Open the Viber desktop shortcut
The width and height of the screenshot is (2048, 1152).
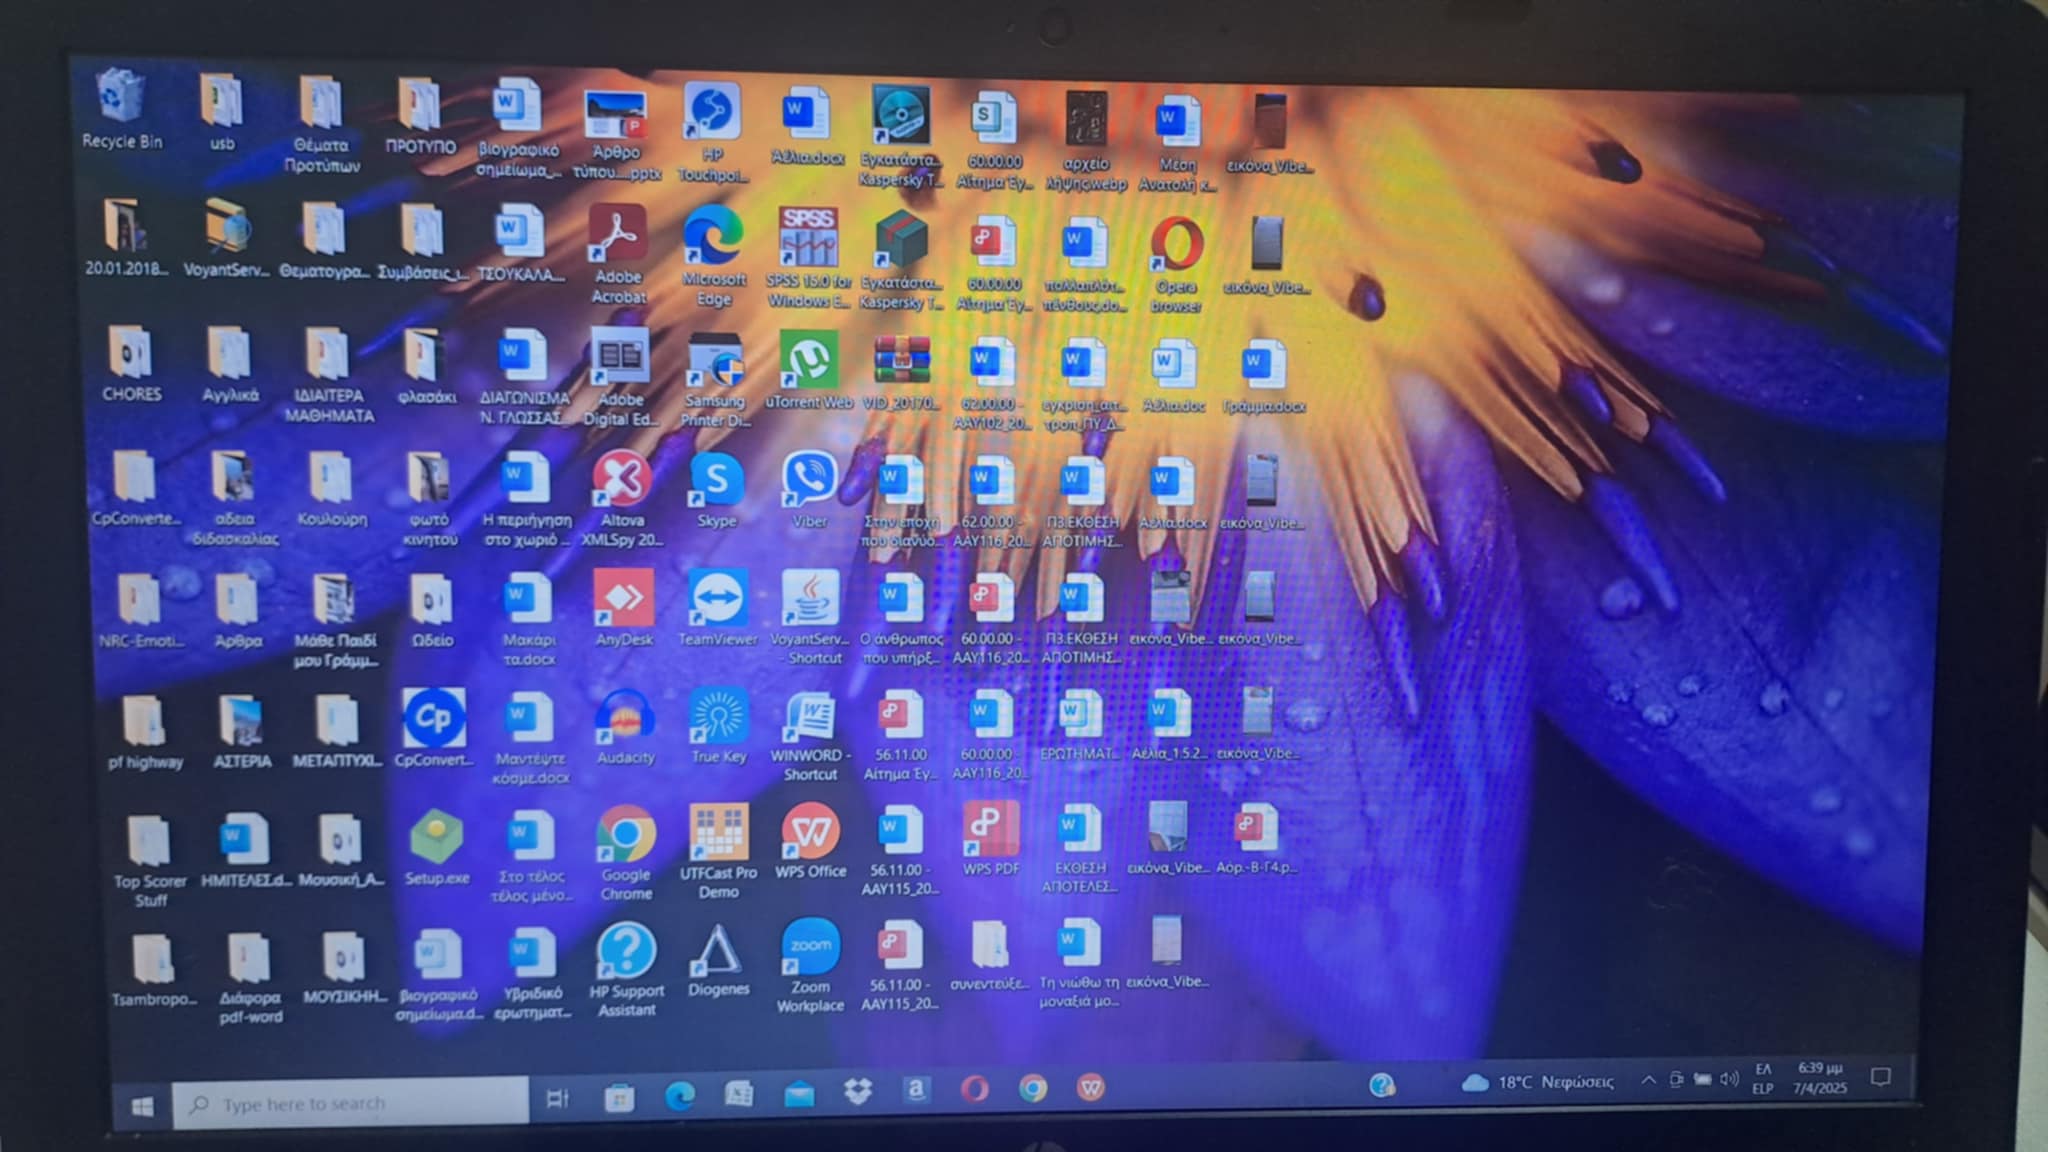pos(810,490)
